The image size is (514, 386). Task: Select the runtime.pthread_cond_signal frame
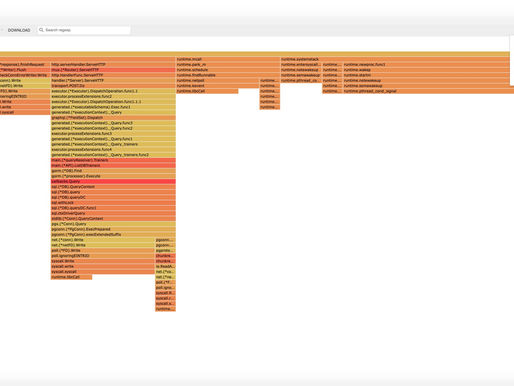tap(429, 91)
